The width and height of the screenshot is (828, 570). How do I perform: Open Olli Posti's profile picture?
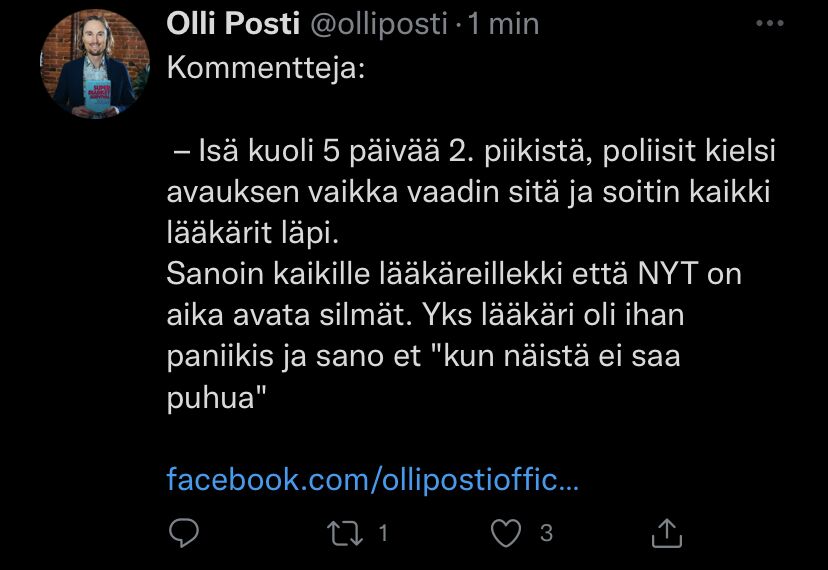[x=95, y=65]
